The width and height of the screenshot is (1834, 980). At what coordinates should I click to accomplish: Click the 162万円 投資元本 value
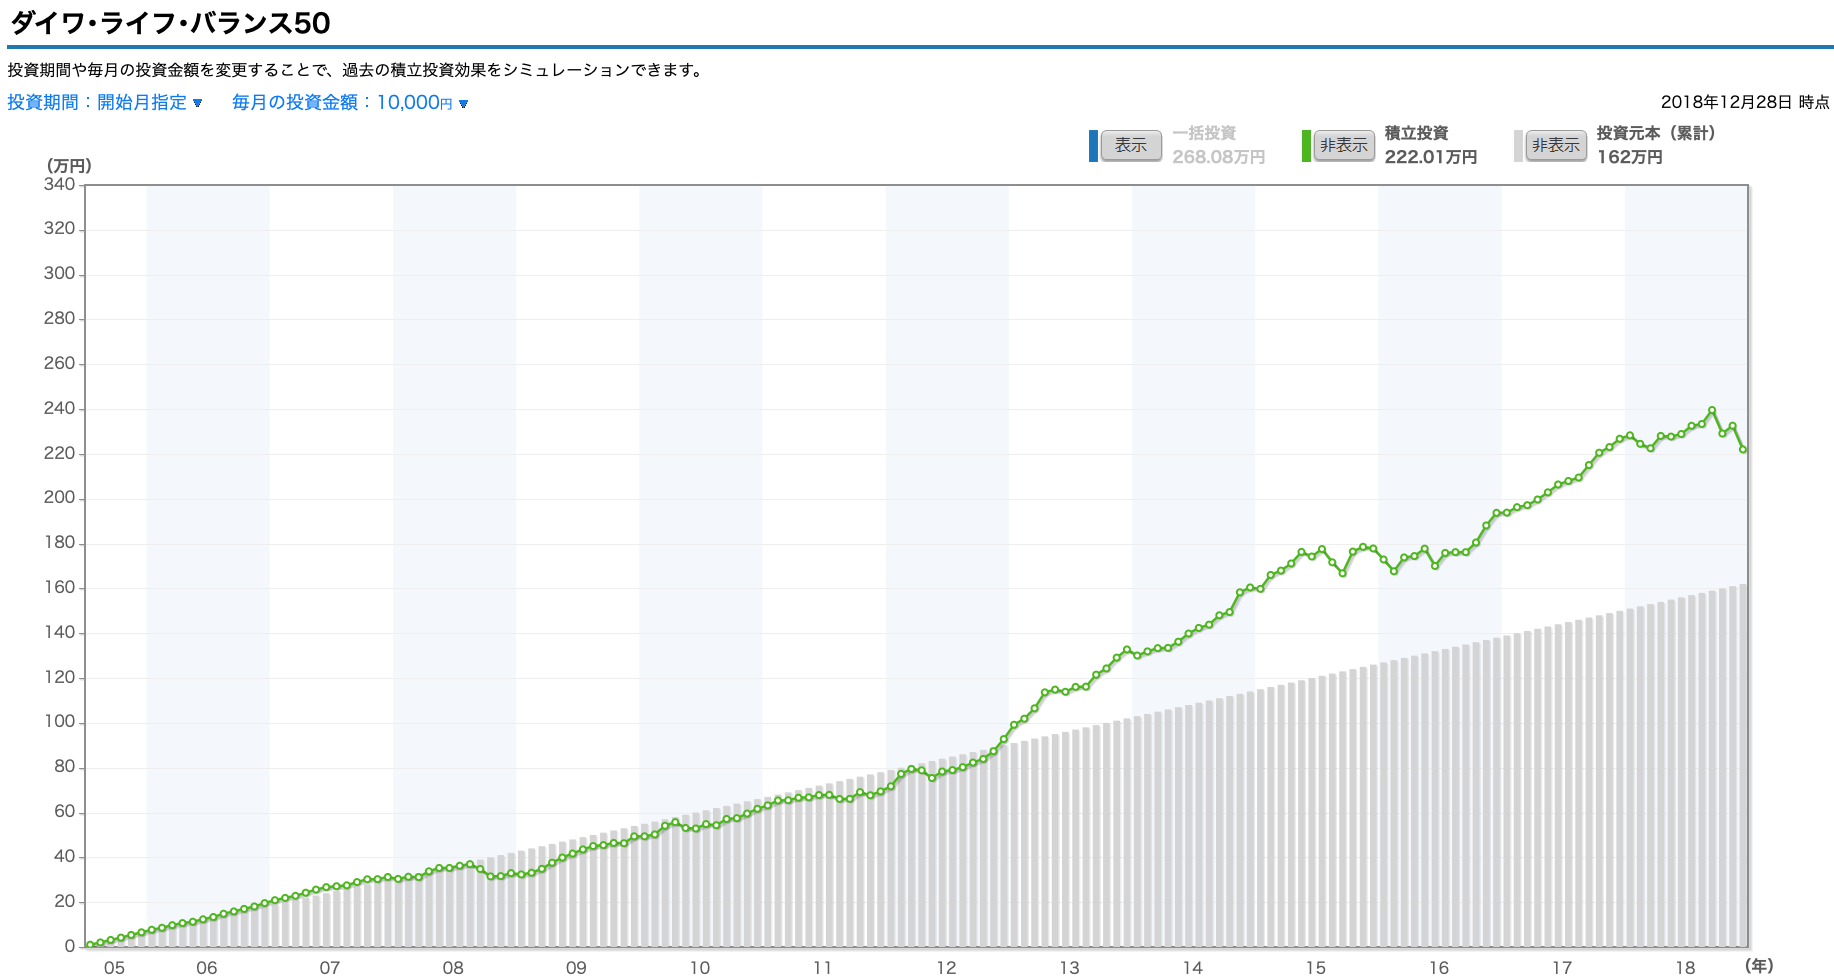[x=1630, y=157]
